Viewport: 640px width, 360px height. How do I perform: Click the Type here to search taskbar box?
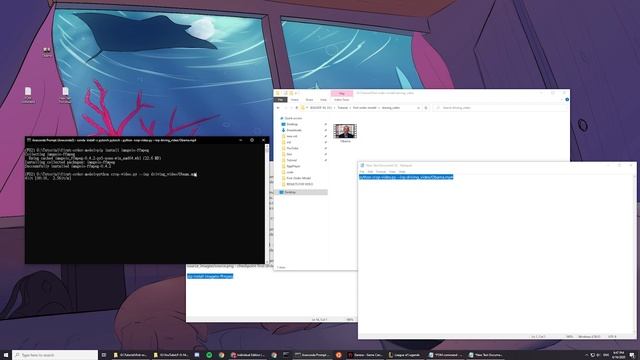[55, 355]
